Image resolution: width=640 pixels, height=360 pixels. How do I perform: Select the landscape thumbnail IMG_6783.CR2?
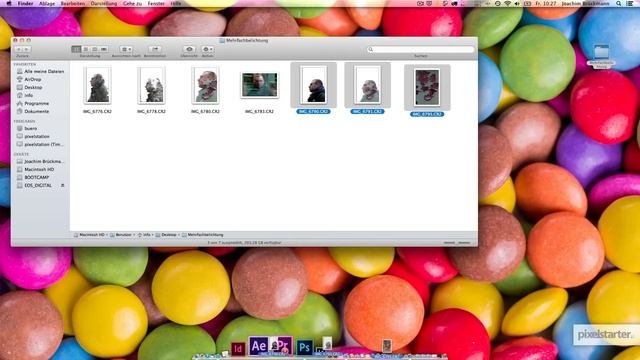point(259,85)
